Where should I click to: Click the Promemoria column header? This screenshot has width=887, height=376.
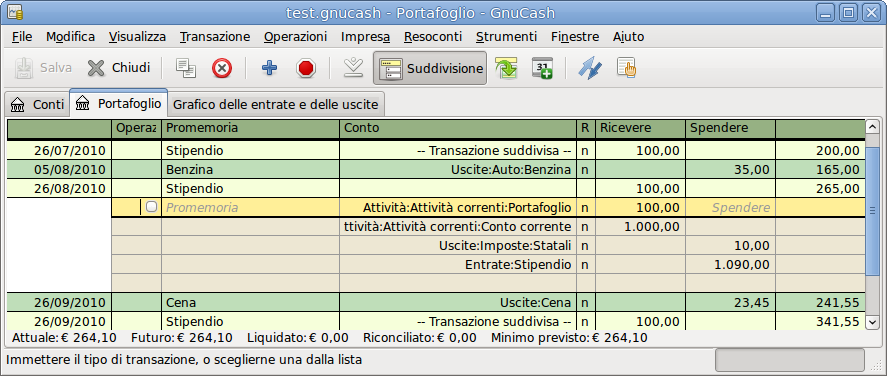251,128
